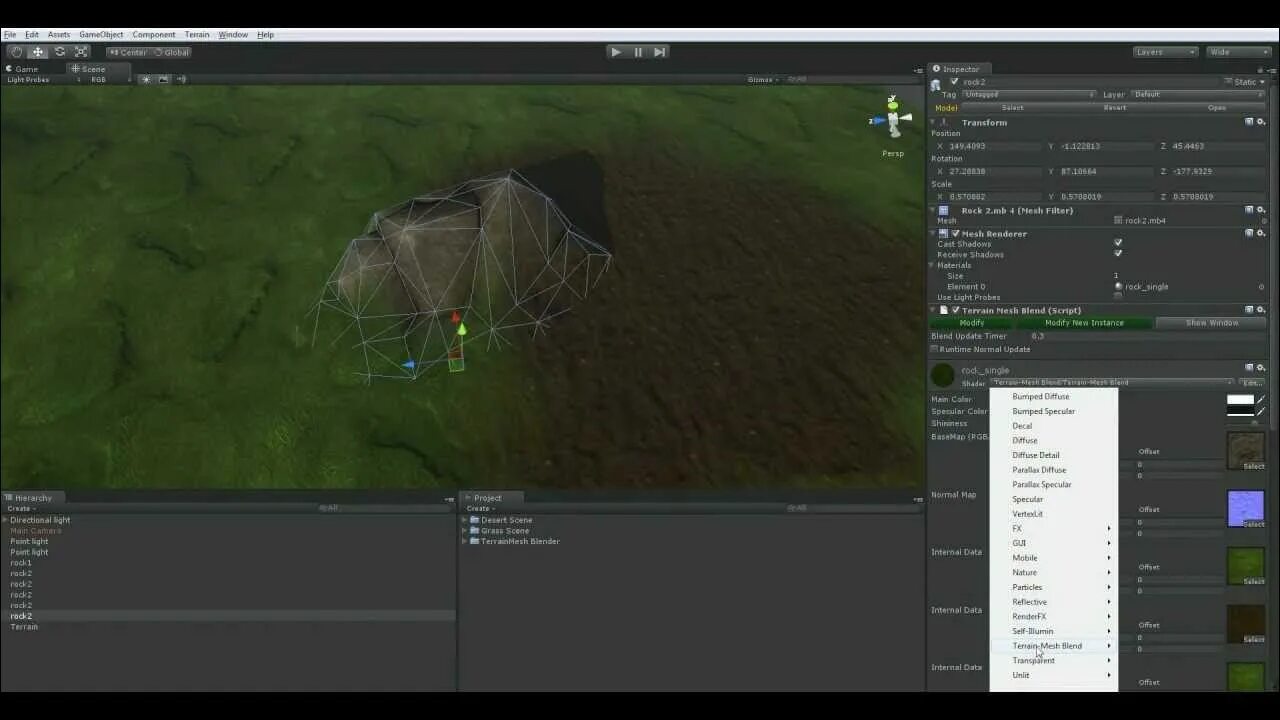1280x720 pixels.
Task: Toggle scene lighting sun icon
Action: point(146,79)
